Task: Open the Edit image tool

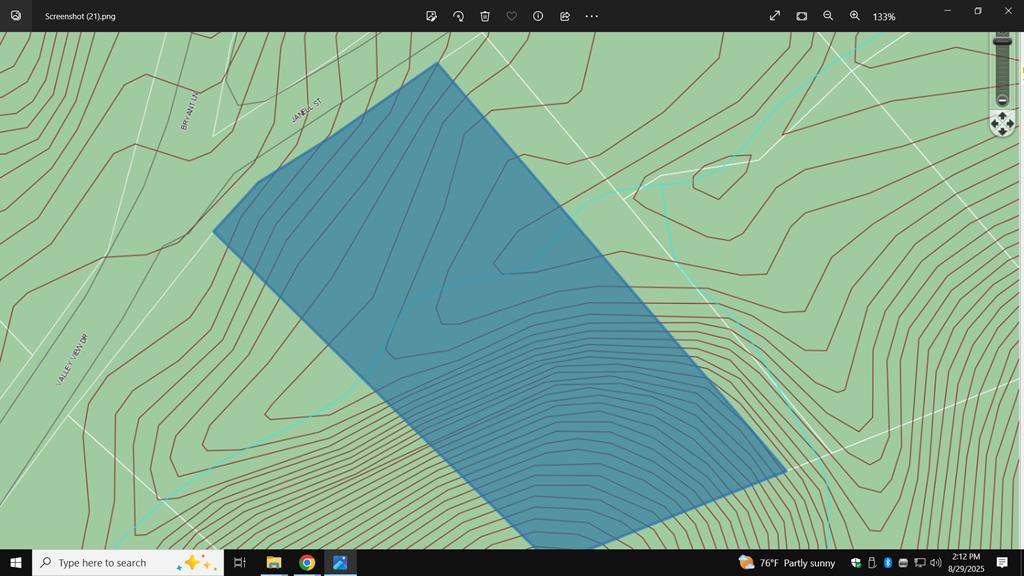Action: 431,16
